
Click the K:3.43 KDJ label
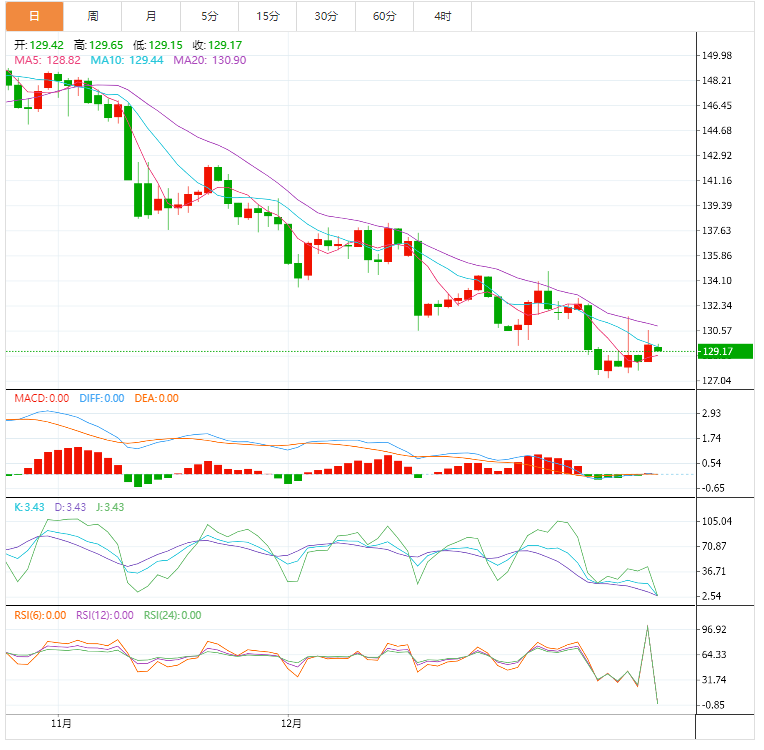pos(29,507)
